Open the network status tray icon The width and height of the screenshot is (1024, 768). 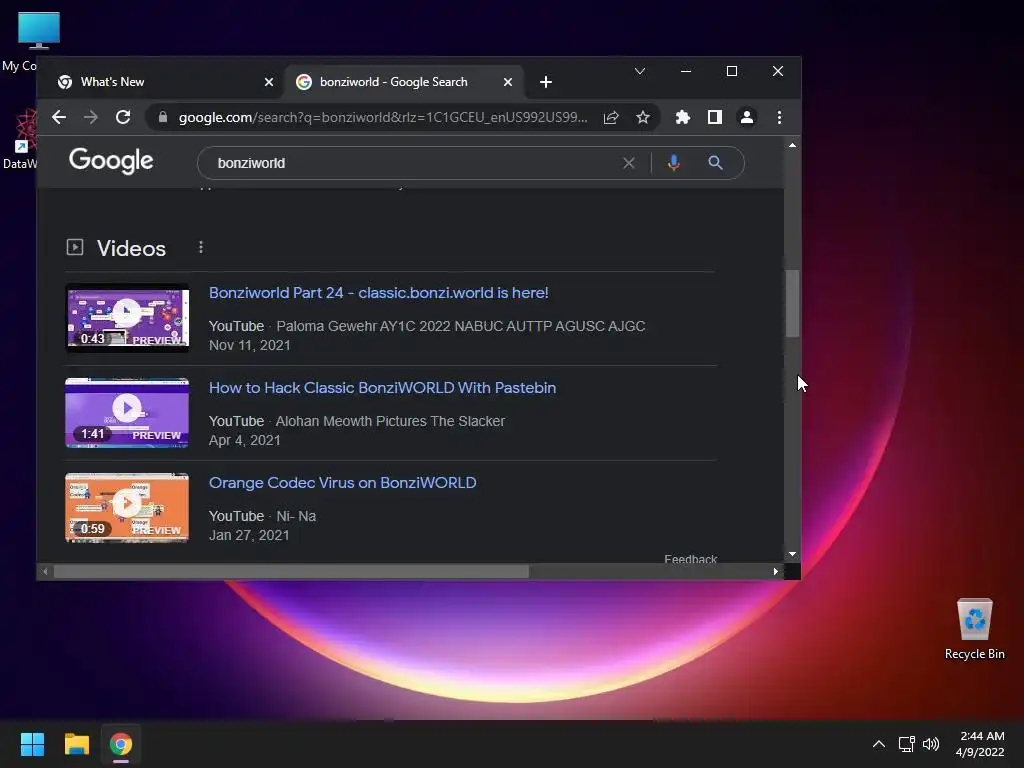tap(906, 744)
